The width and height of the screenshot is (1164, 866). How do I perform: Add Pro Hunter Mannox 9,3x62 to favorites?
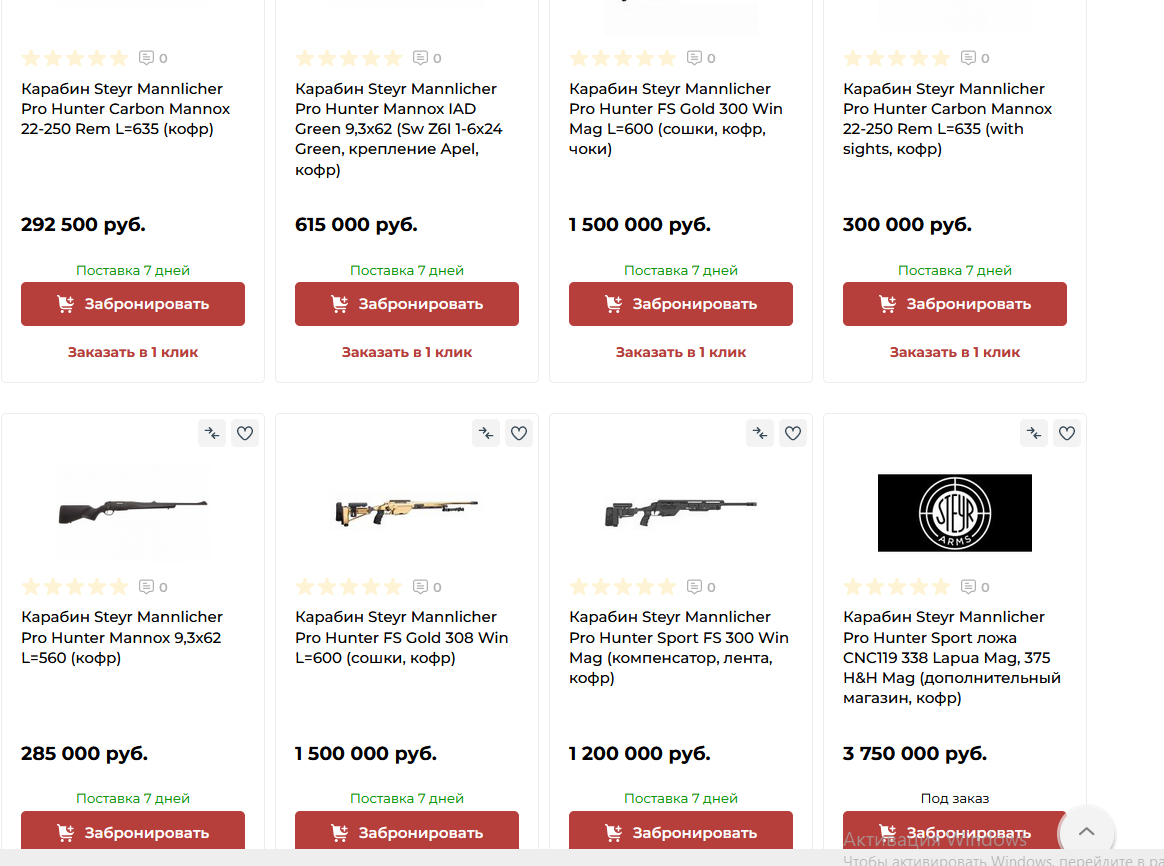click(245, 433)
